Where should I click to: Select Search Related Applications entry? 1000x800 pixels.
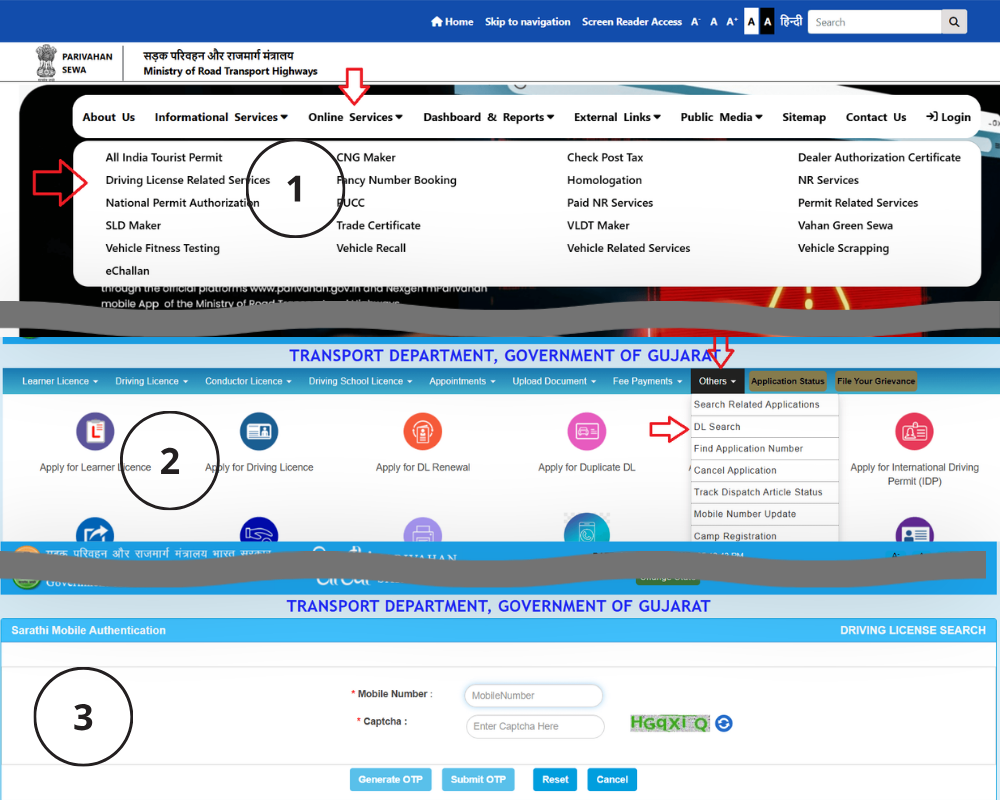coord(764,404)
